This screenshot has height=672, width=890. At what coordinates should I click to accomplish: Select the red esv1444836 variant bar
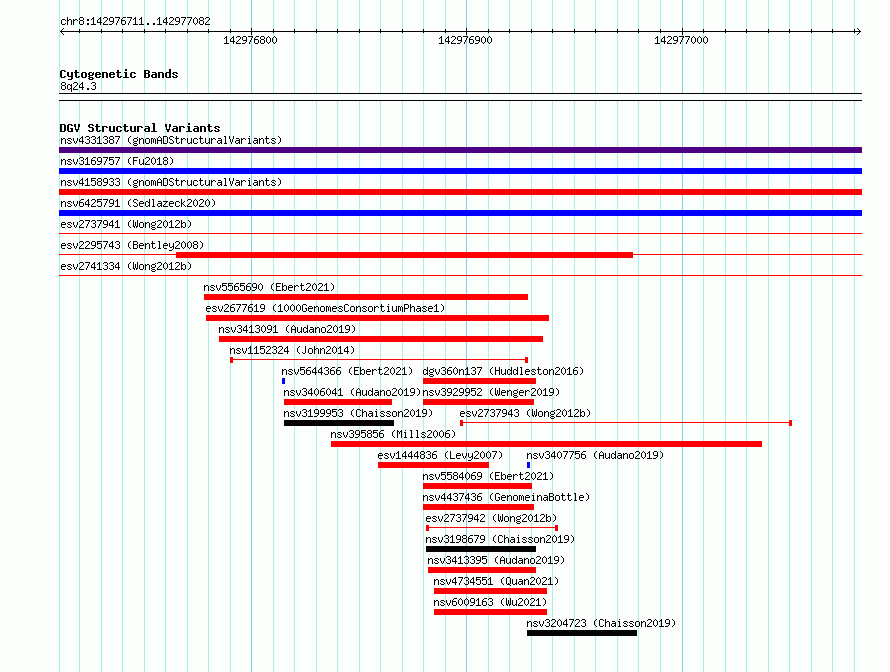click(434, 465)
